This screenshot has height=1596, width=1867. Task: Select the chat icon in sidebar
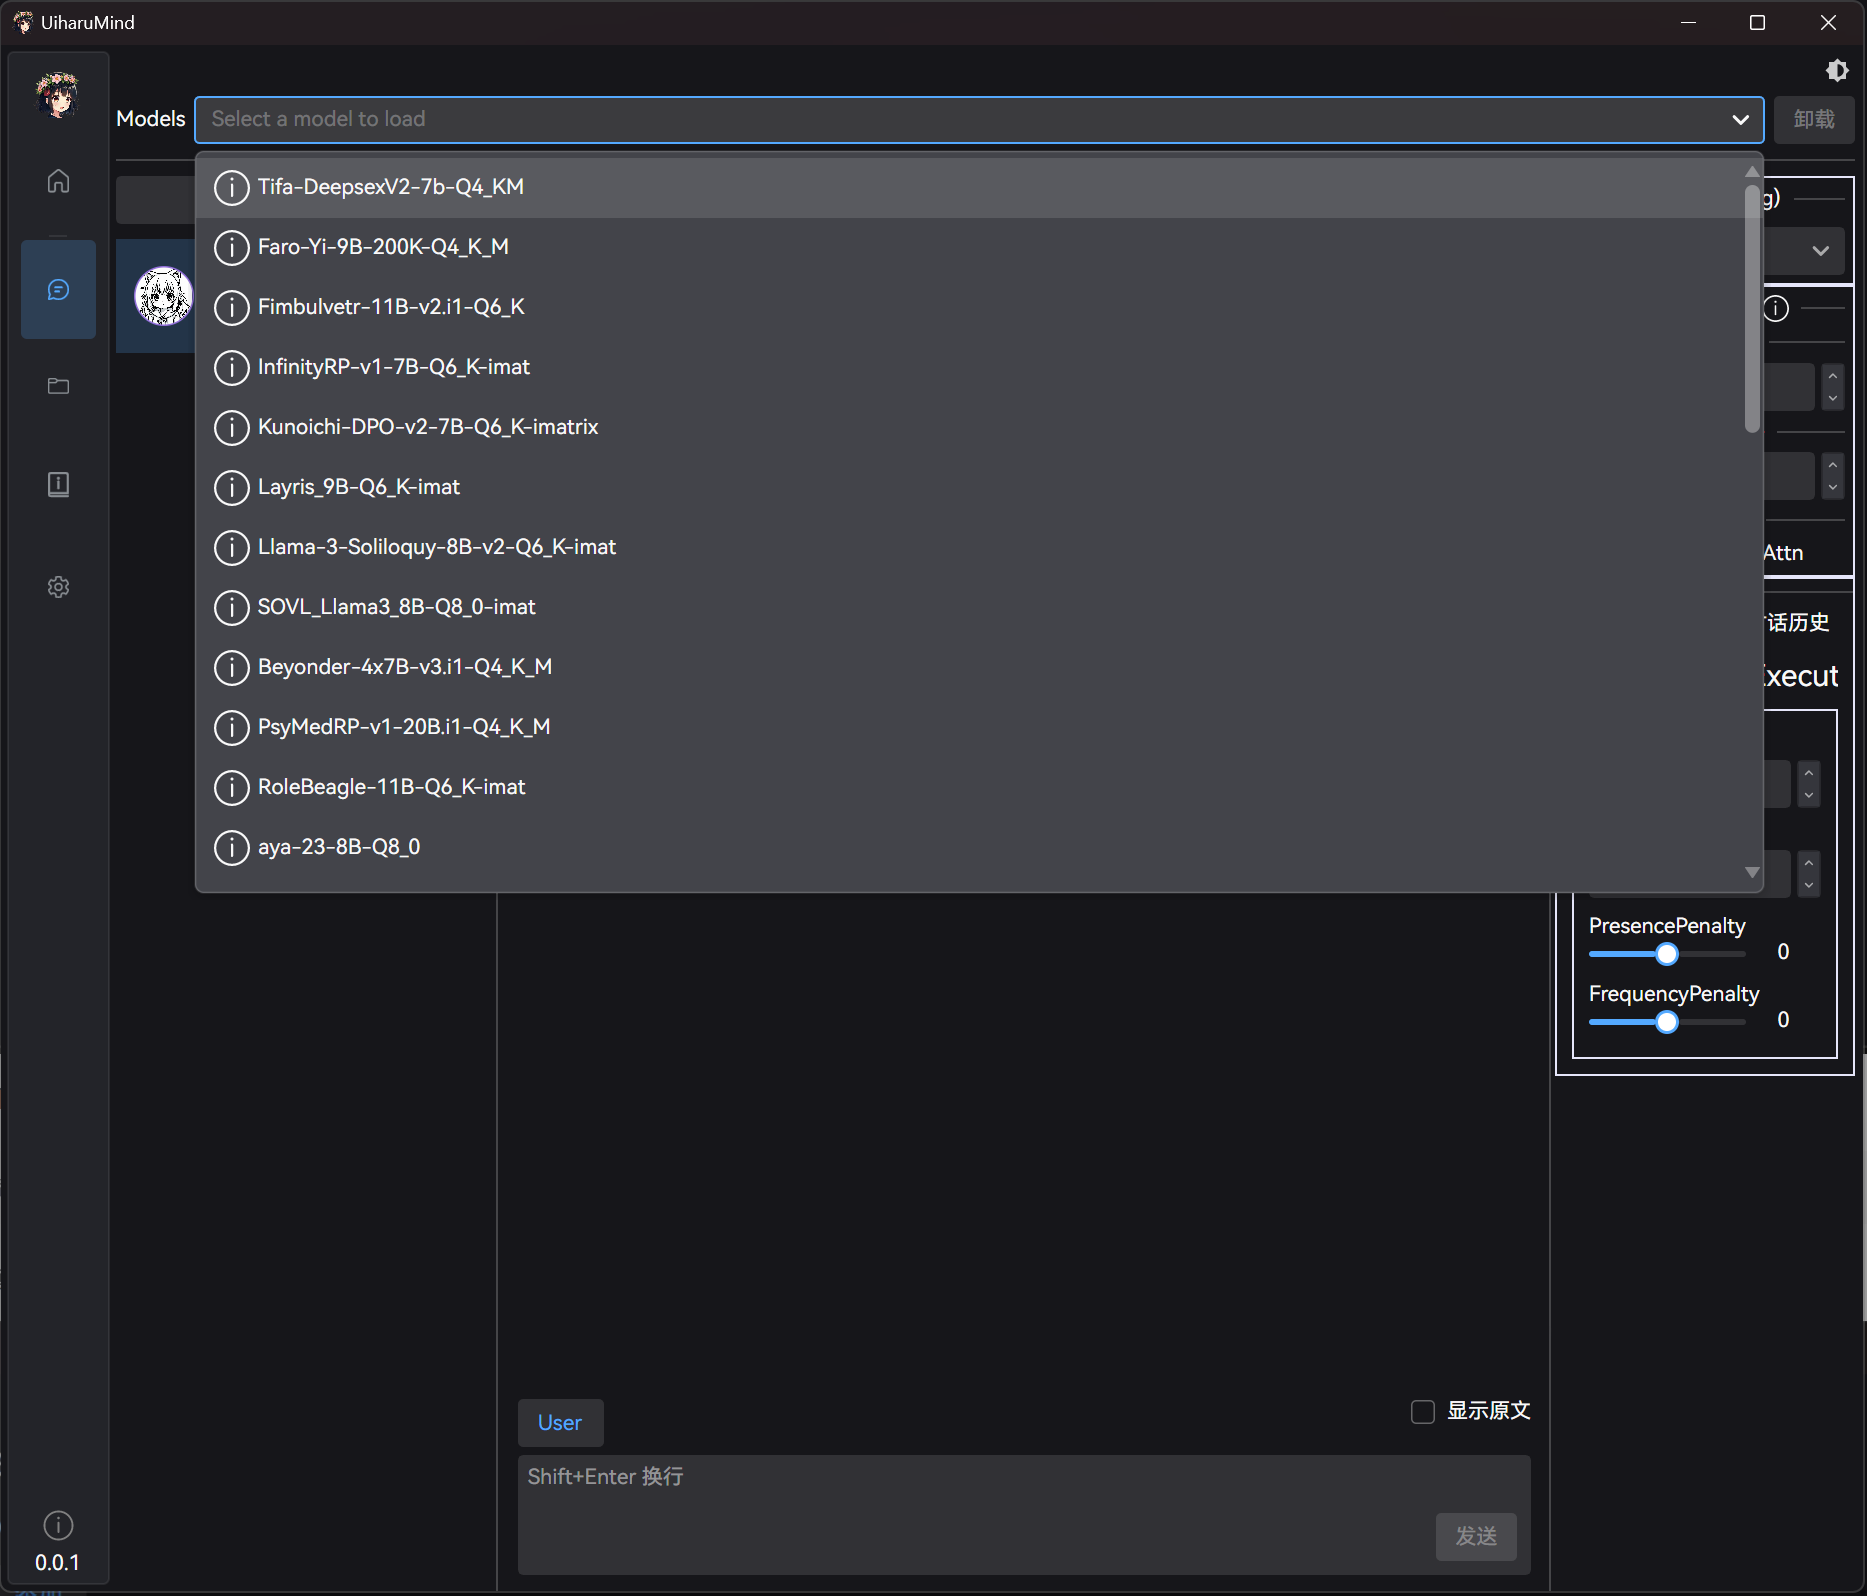(58, 290)
